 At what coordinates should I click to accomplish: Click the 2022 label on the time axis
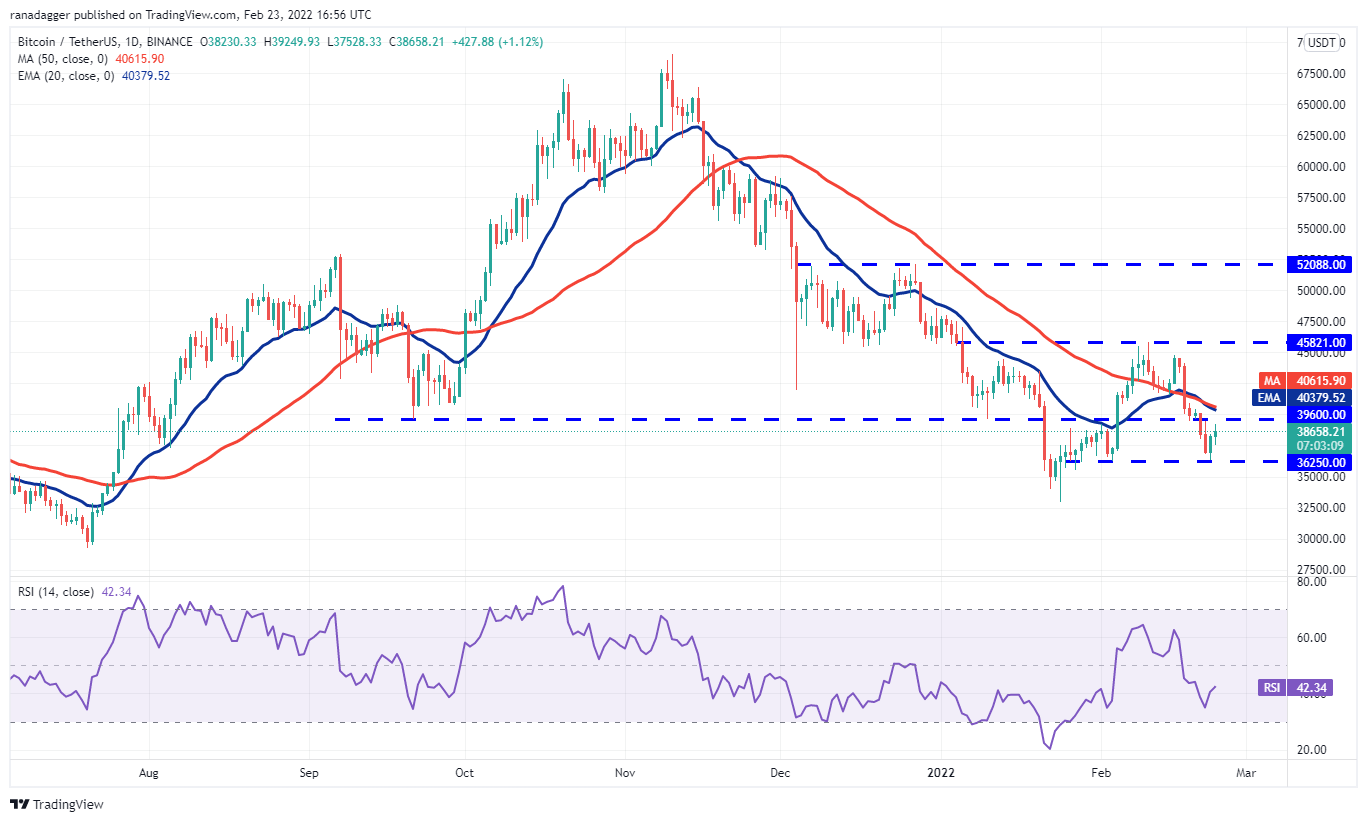[941, 773]
